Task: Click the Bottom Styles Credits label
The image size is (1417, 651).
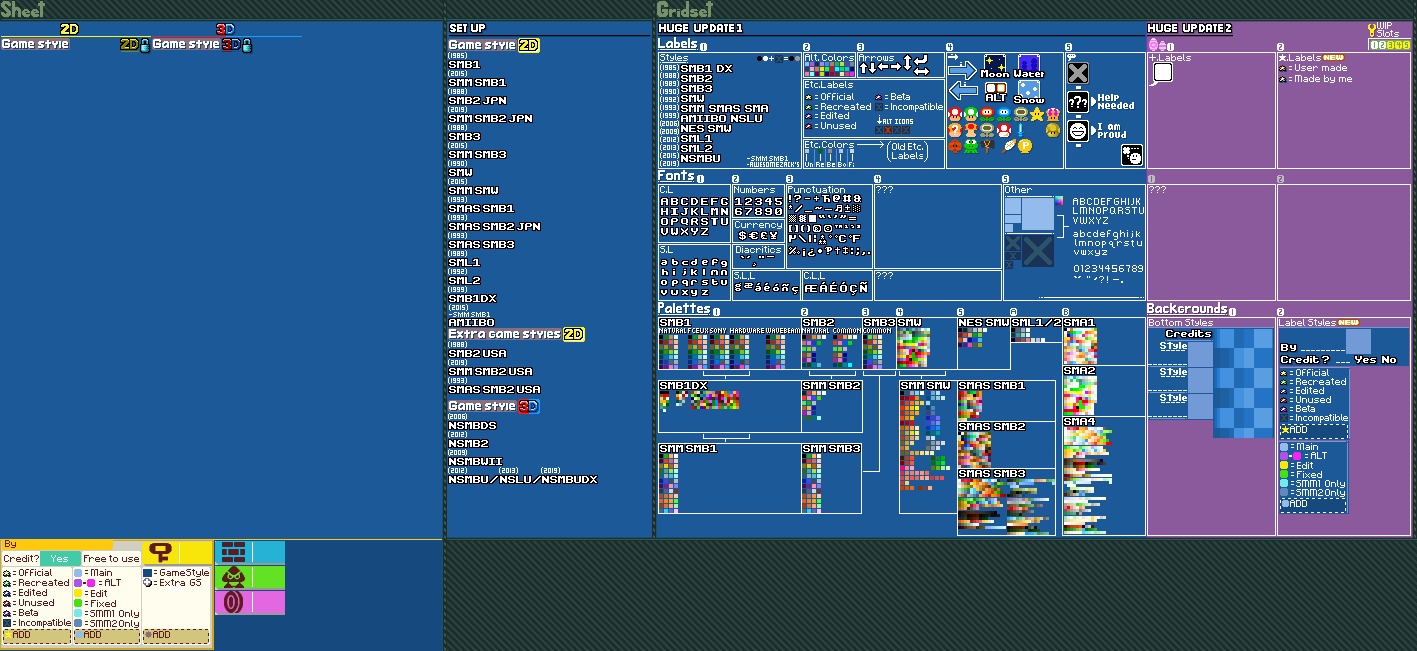Action: pyautogui.click(x=1188, y=334)
